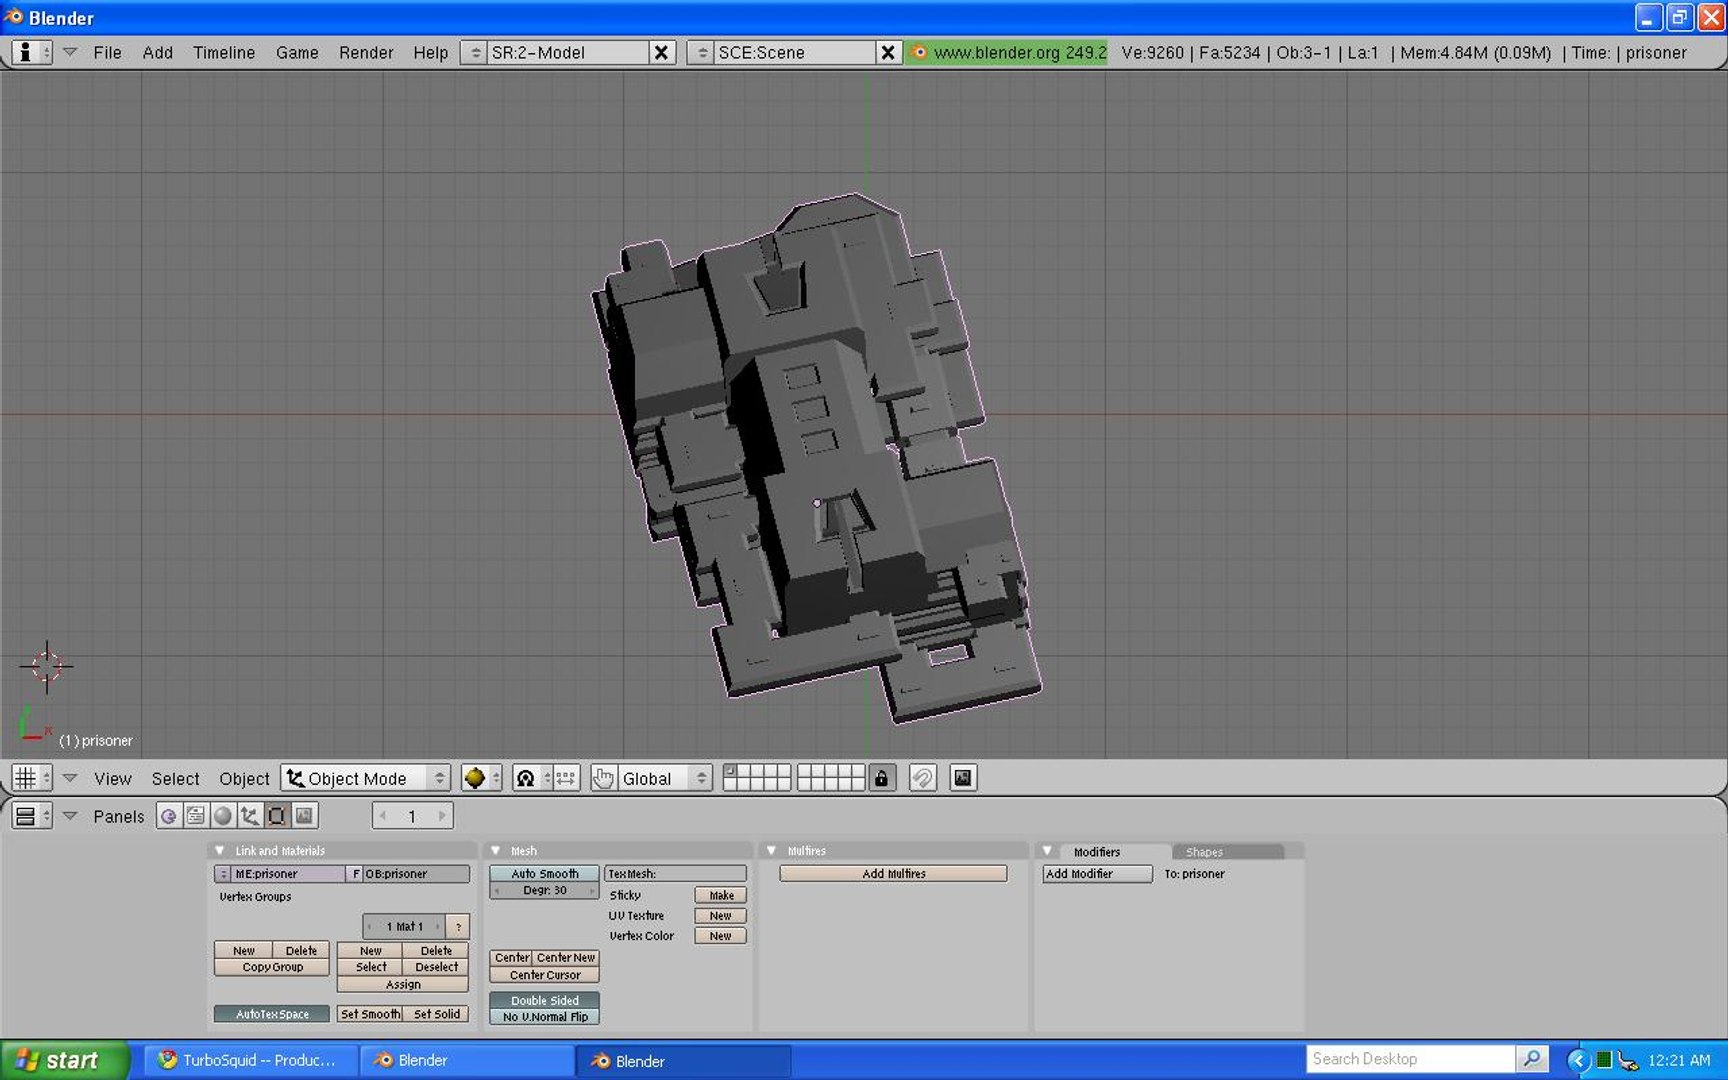Open the Global orientation dropdown
This screenshot has width=1728, height=1080.
pos(665,778)
